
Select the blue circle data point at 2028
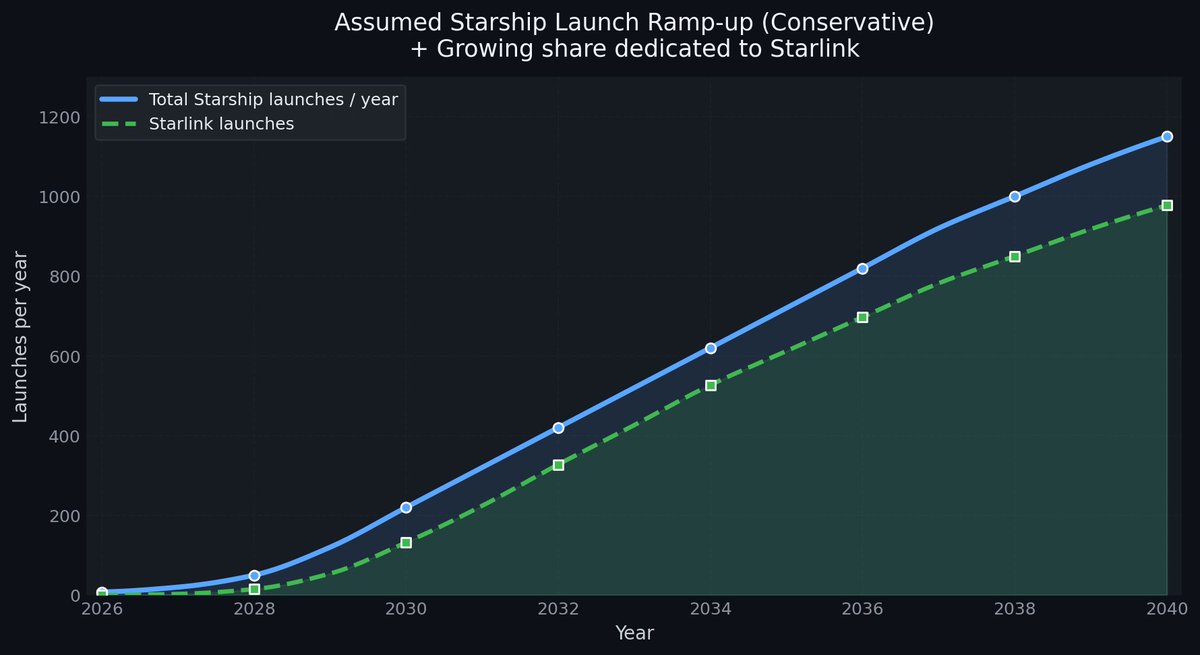click(x=254, y=576)
